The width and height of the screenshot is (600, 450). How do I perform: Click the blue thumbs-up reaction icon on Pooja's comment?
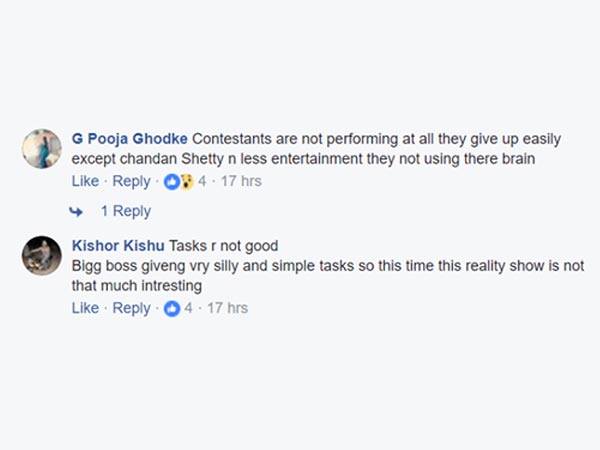171,181
